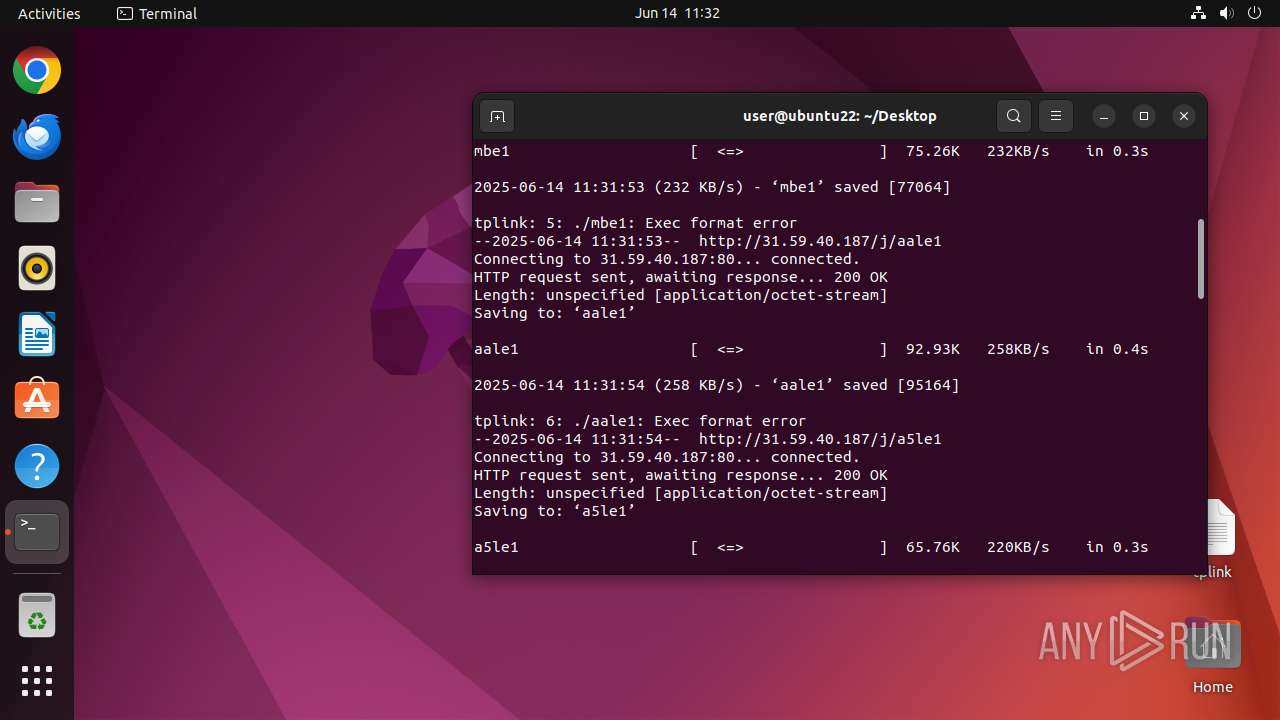Screen dimensions: 1280x720
Task: Open new tab in terminal window
Action: (497, 116)
